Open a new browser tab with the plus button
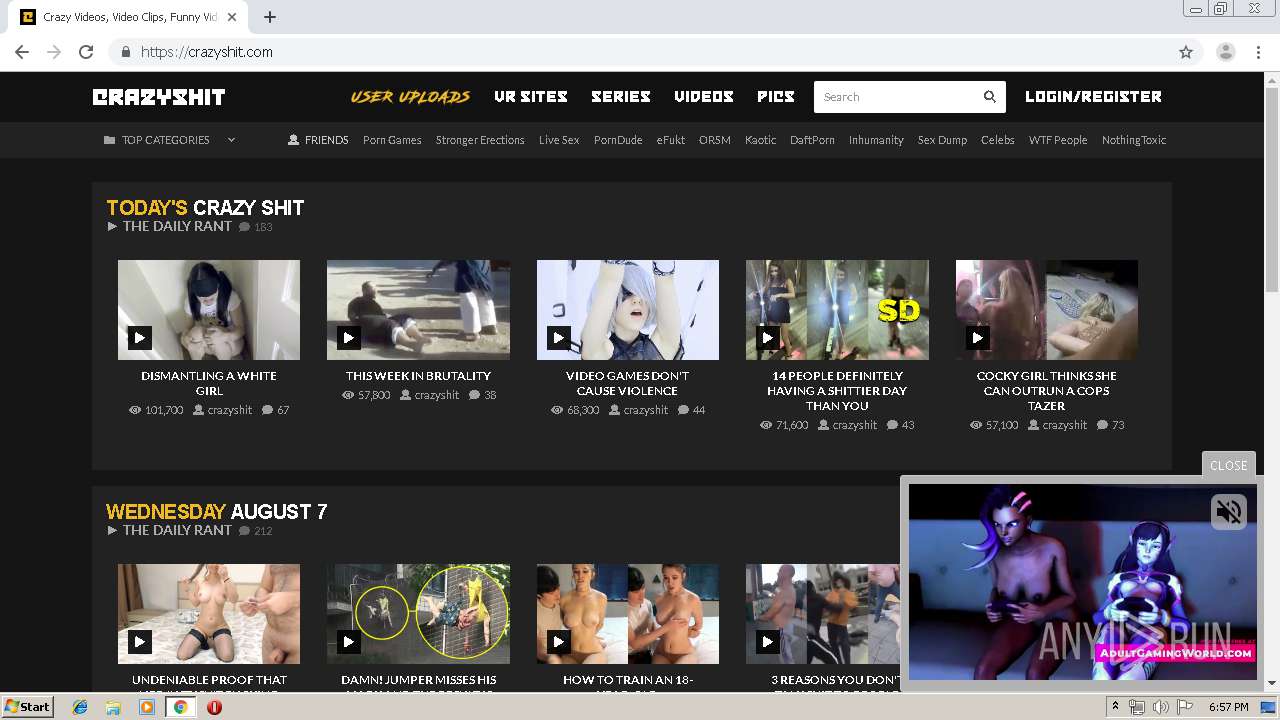1280x720 pixels. (x=270, y=17)
